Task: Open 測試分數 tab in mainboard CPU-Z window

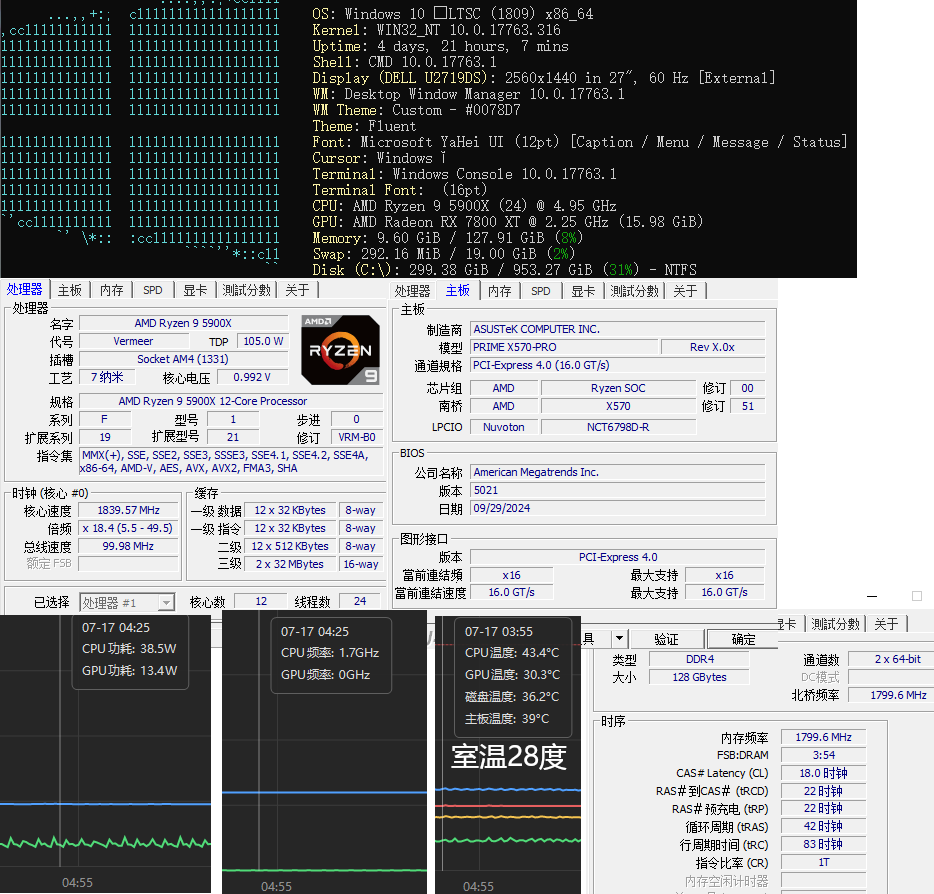Action: (634, 291)
